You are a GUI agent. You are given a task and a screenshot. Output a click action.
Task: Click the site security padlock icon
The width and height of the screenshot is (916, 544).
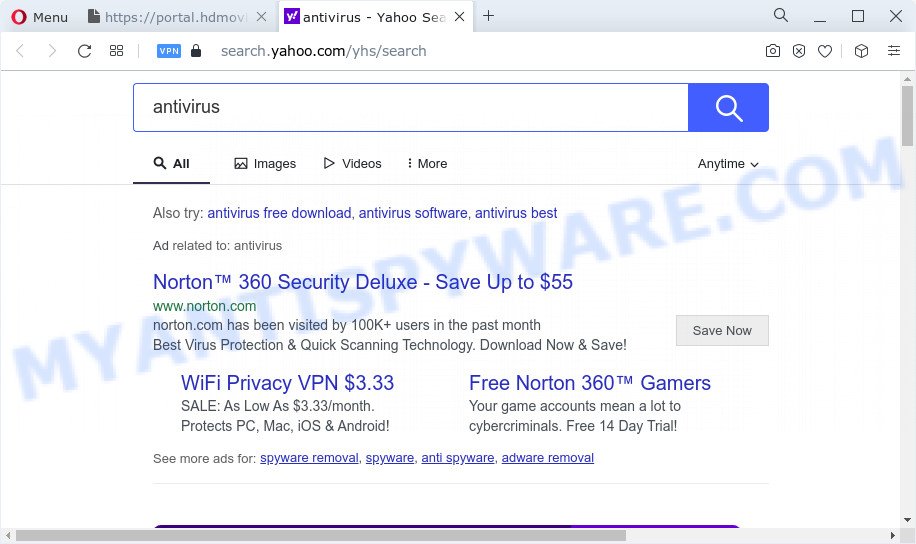[196, 51]
